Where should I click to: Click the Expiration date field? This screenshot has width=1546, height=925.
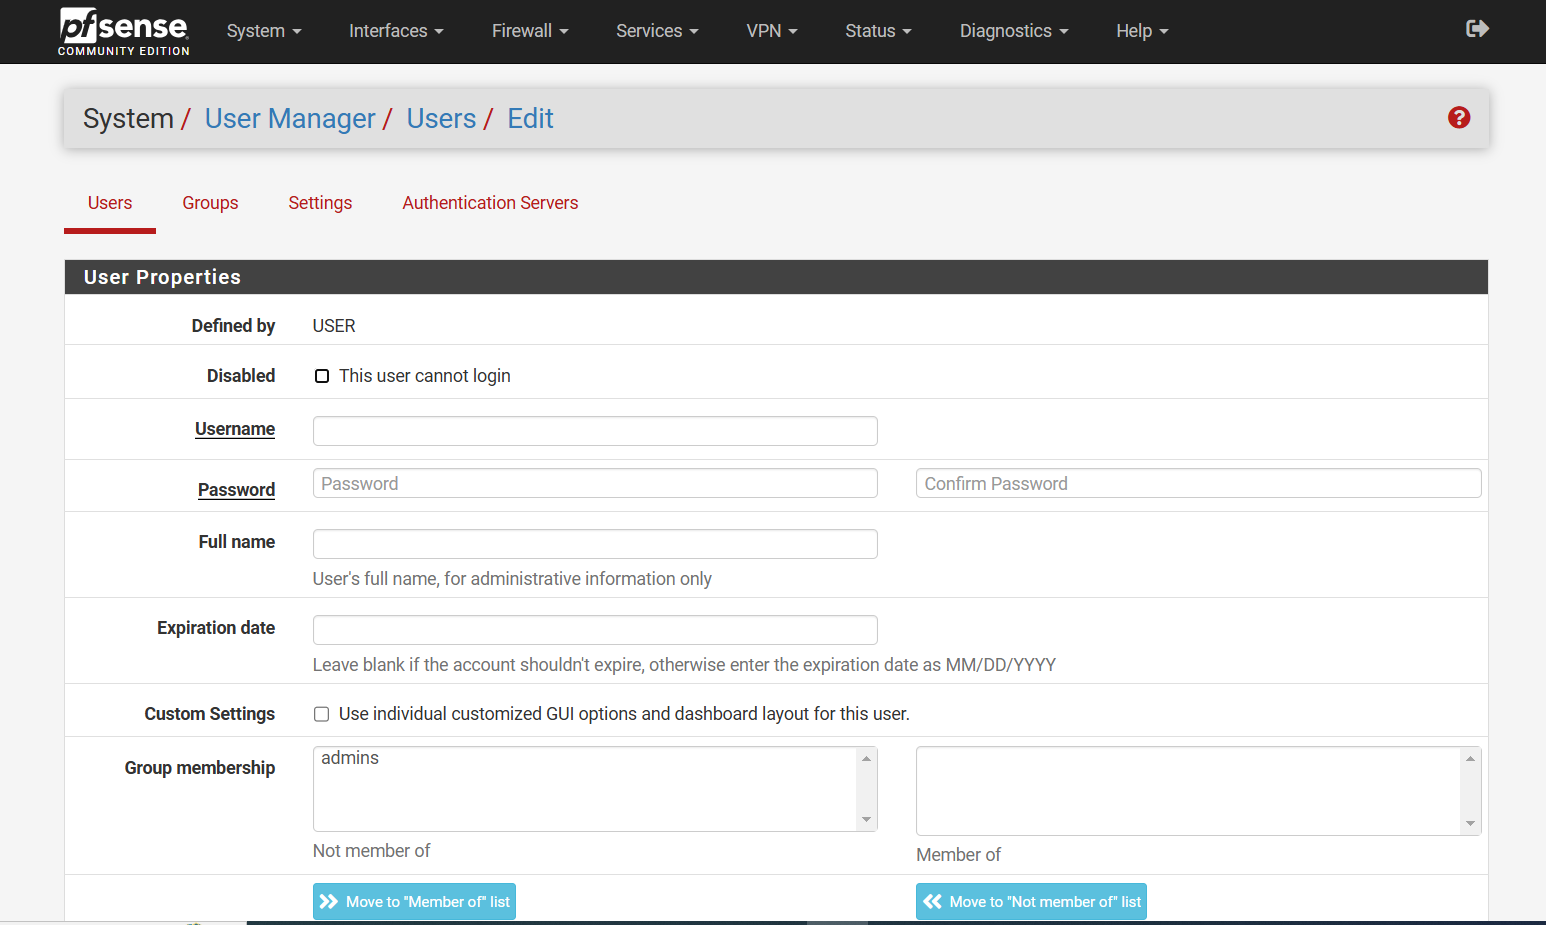[x=595, y=630]
